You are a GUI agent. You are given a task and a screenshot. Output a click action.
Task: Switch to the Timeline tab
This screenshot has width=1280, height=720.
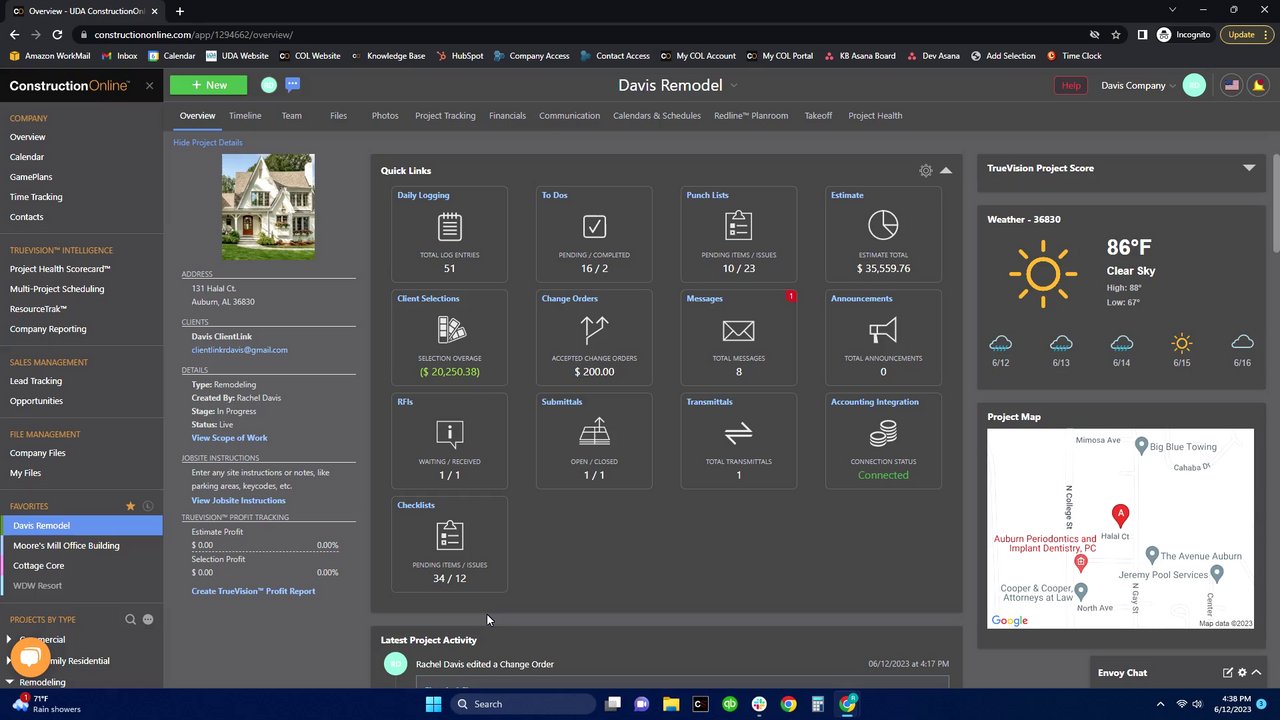point(245,116)
